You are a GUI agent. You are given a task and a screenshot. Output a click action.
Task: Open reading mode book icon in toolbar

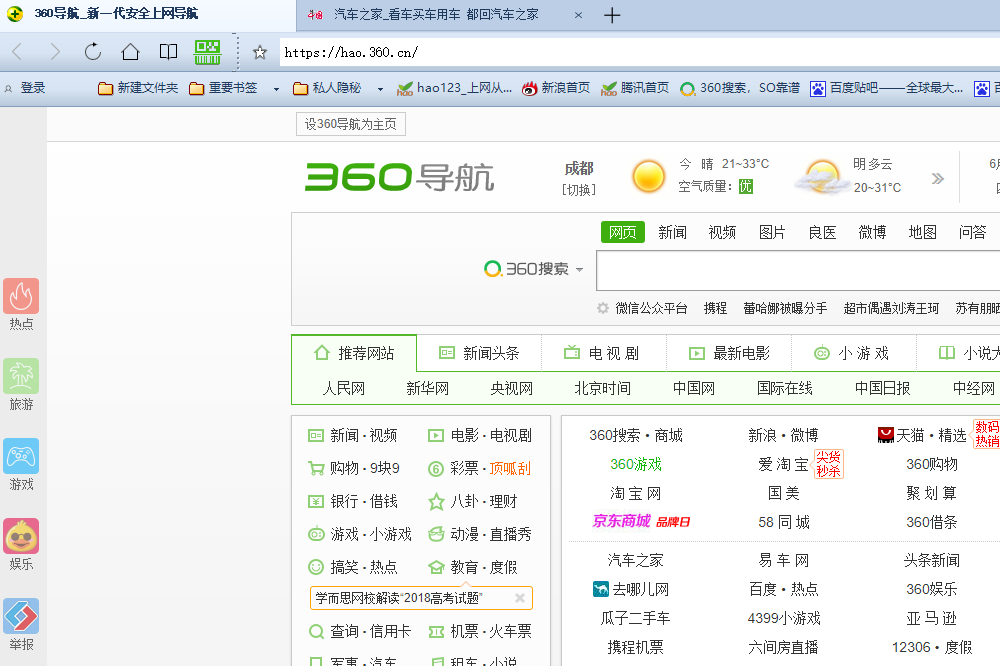pyautogui.click(x=169, y=52)
